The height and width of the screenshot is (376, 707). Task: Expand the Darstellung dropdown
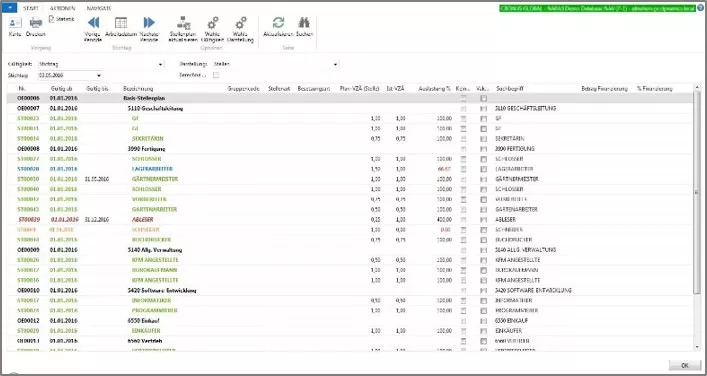335,64
